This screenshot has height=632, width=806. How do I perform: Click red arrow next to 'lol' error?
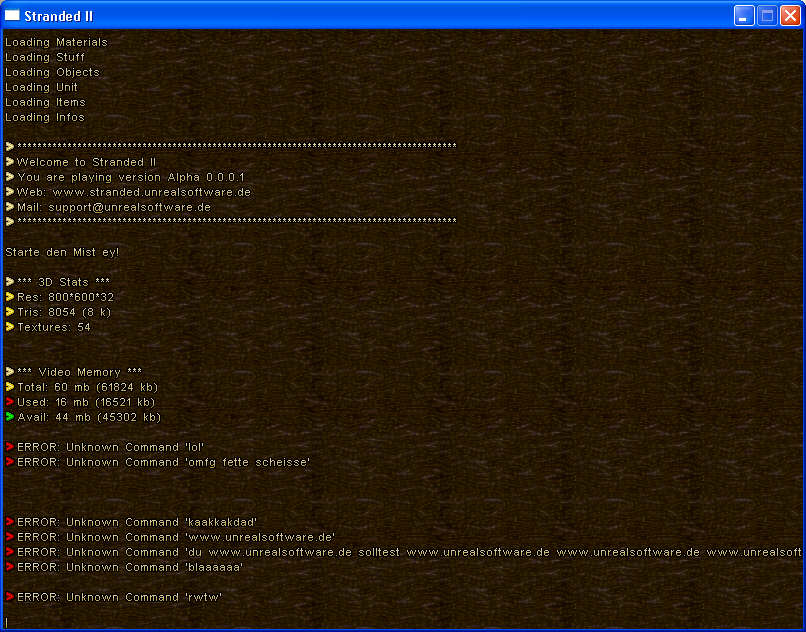coord(9,447)
